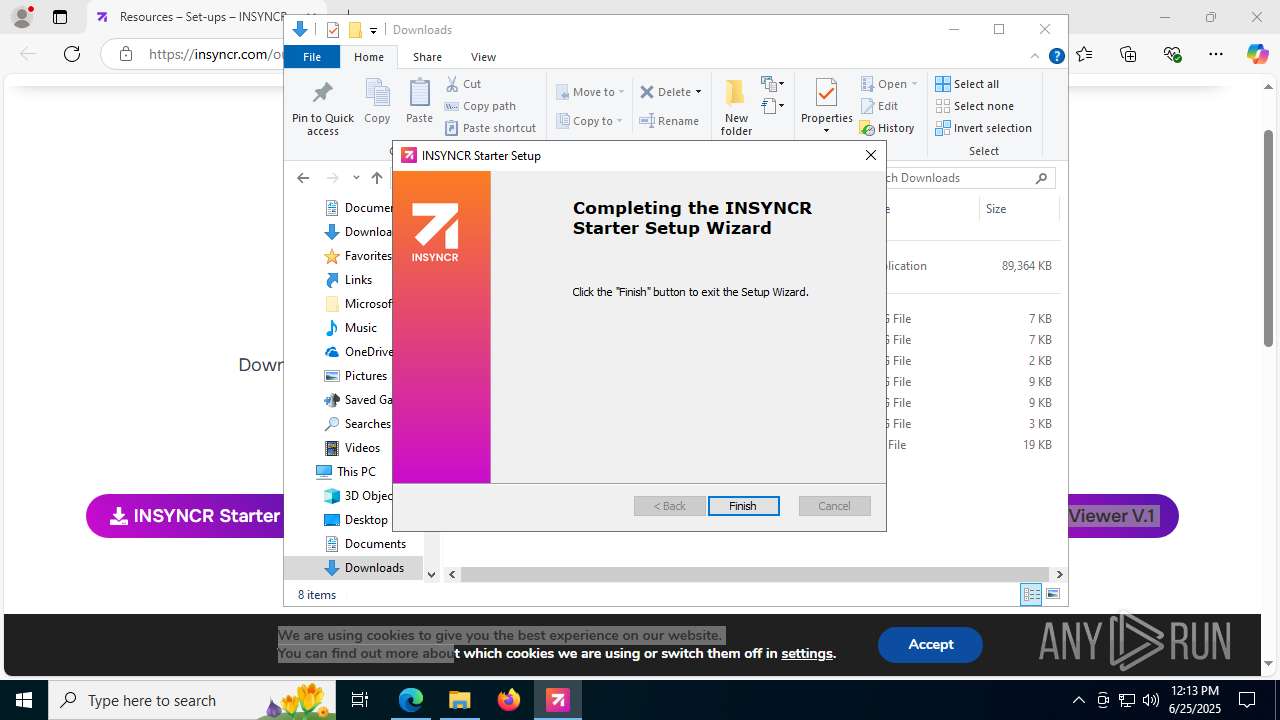Switch to the Home ribbon tab
Screen dimensions: 1280x720
pyautogui.click(x=368, y=57)
